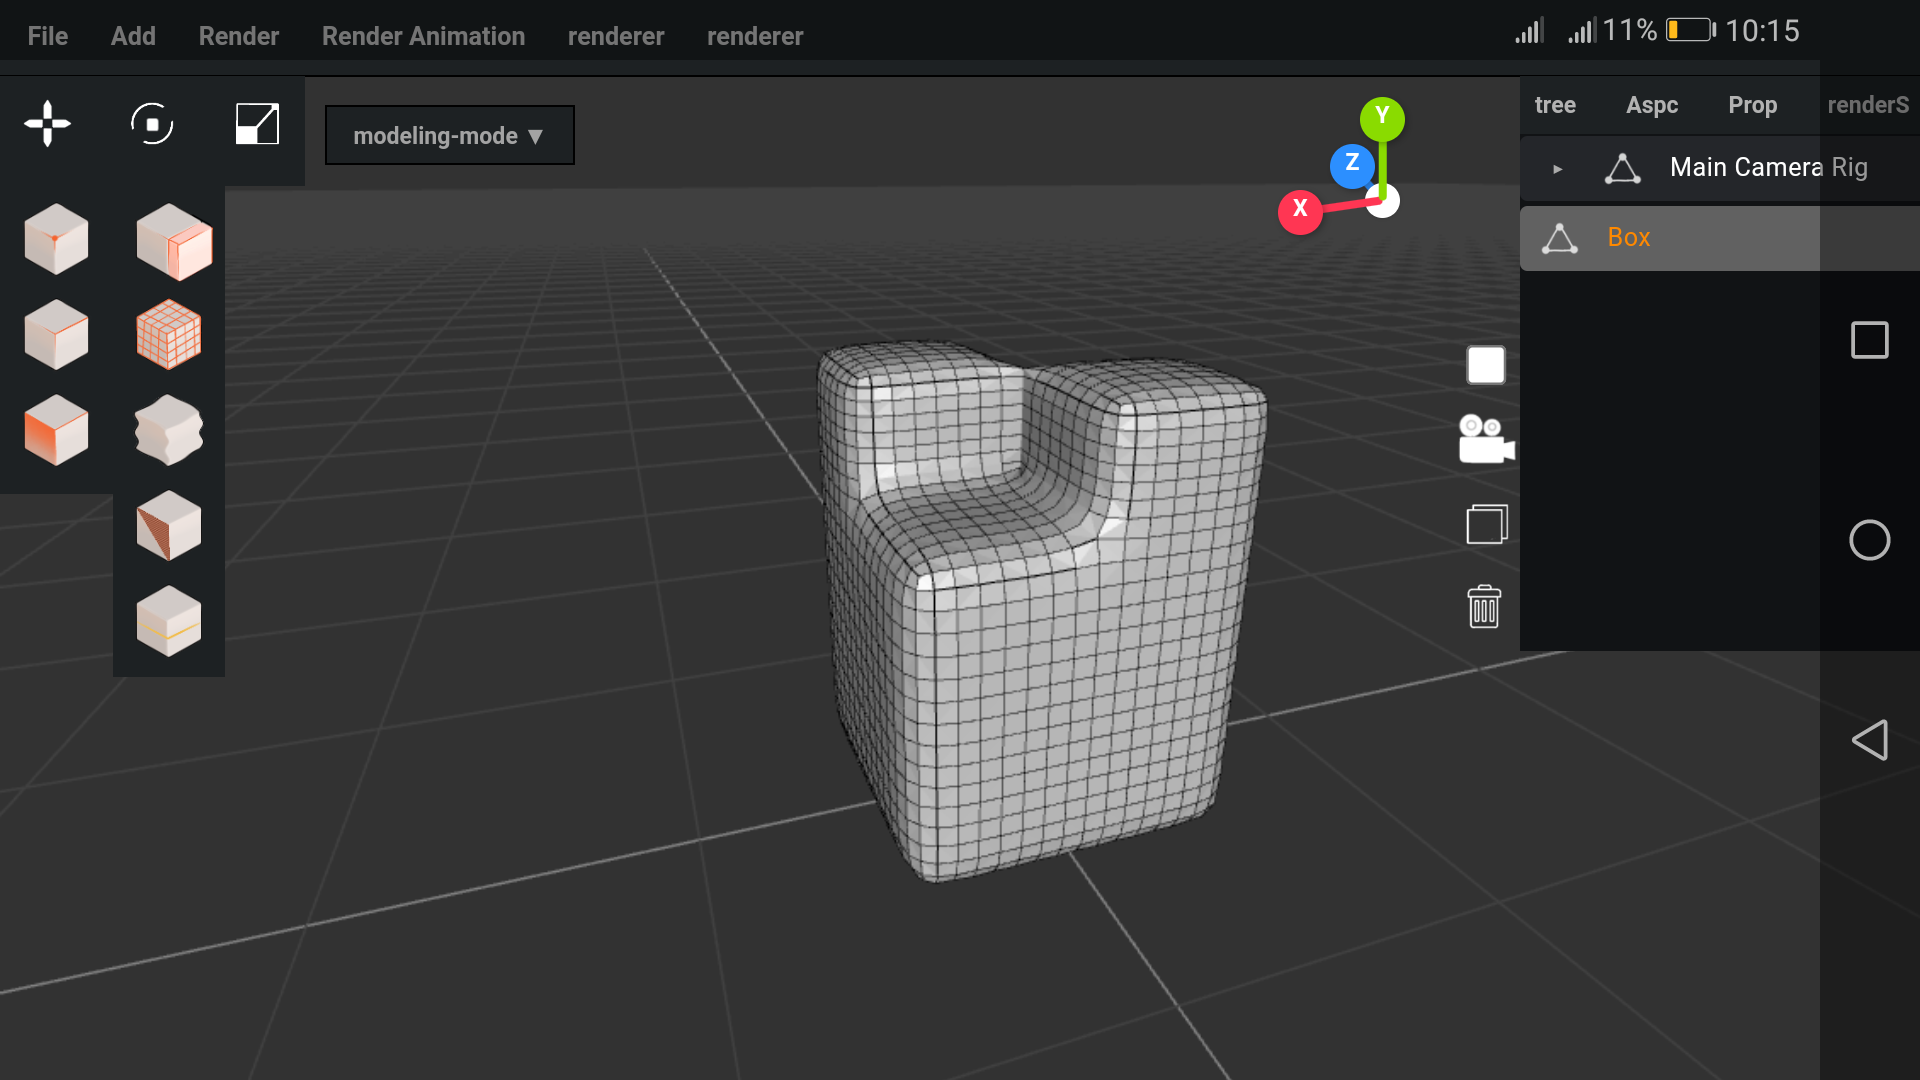Click the camera view icon
The image size is (1920, 1080).
coord(1486,441)
